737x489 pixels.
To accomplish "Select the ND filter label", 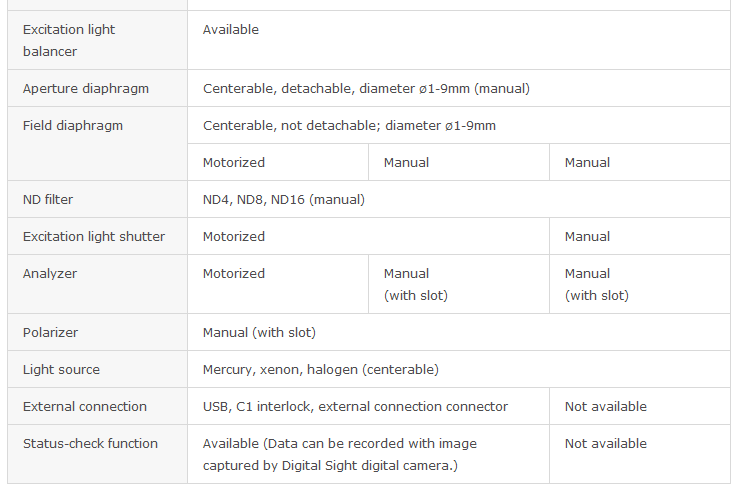I will [48, 199].
